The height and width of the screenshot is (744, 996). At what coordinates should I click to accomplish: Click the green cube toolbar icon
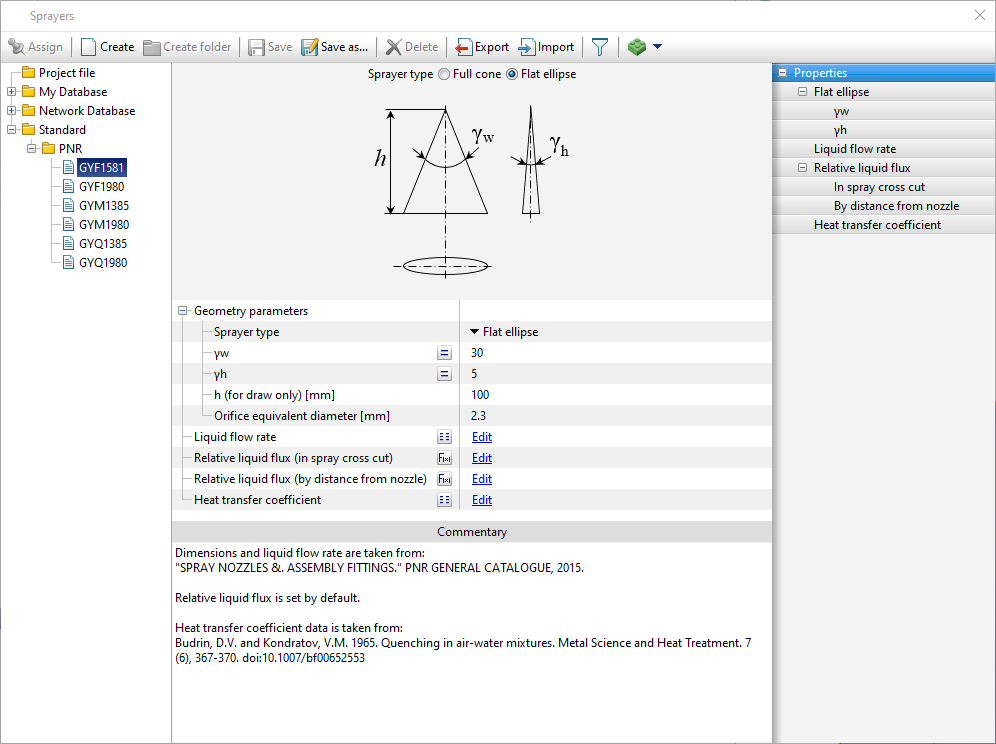pyautogui.click(x=637, y=47)
